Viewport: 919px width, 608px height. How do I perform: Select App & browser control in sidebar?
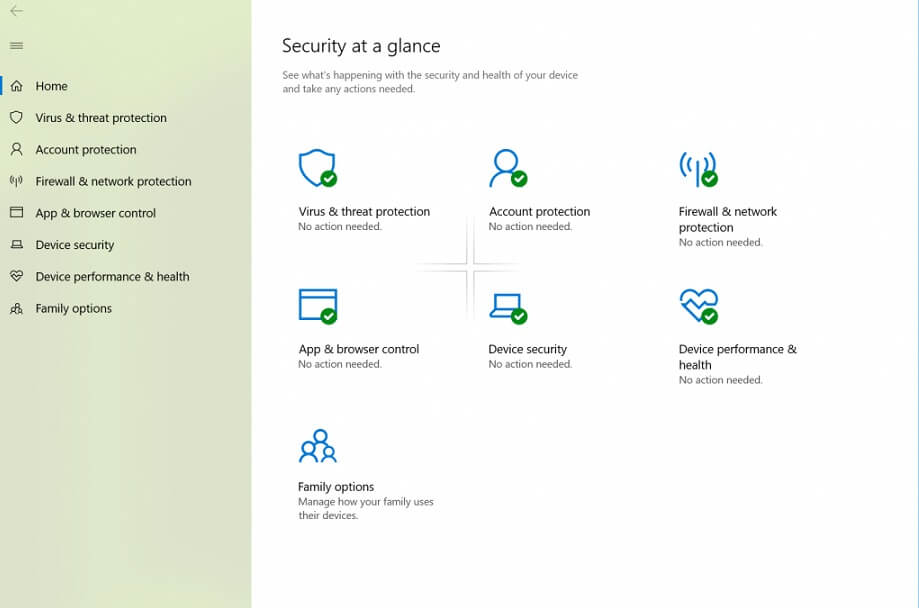click(x=96, y=213)
